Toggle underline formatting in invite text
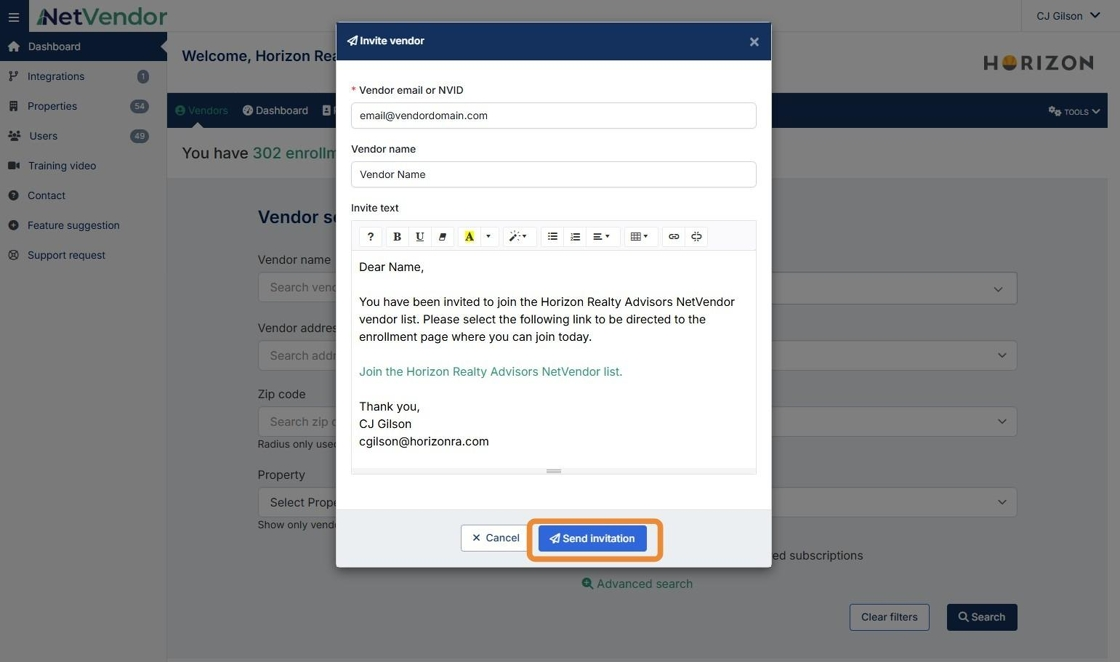Image resolution: width=1120 pixels, height=662 pixels. tap(419, 236)
